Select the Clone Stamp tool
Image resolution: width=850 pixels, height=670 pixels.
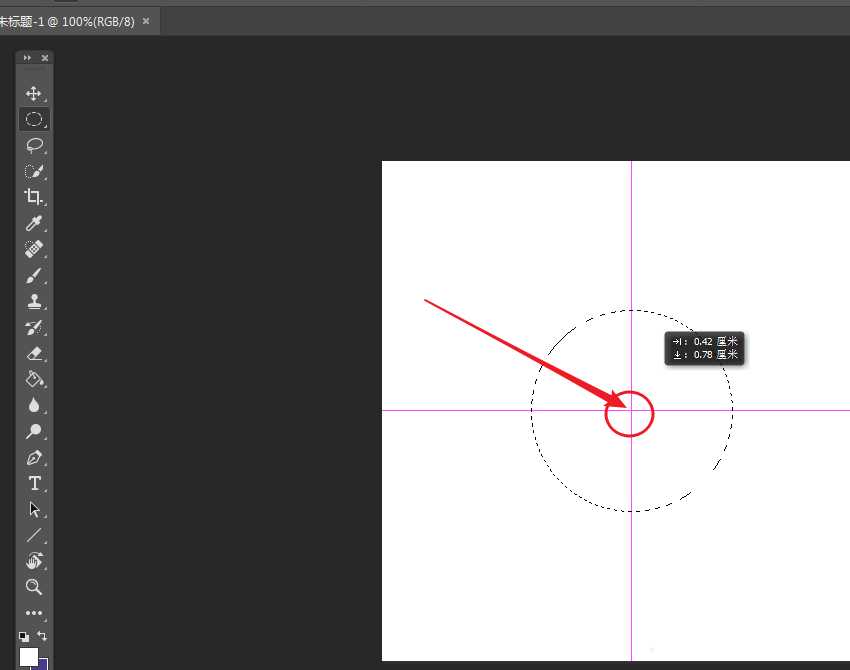point(35,301)
